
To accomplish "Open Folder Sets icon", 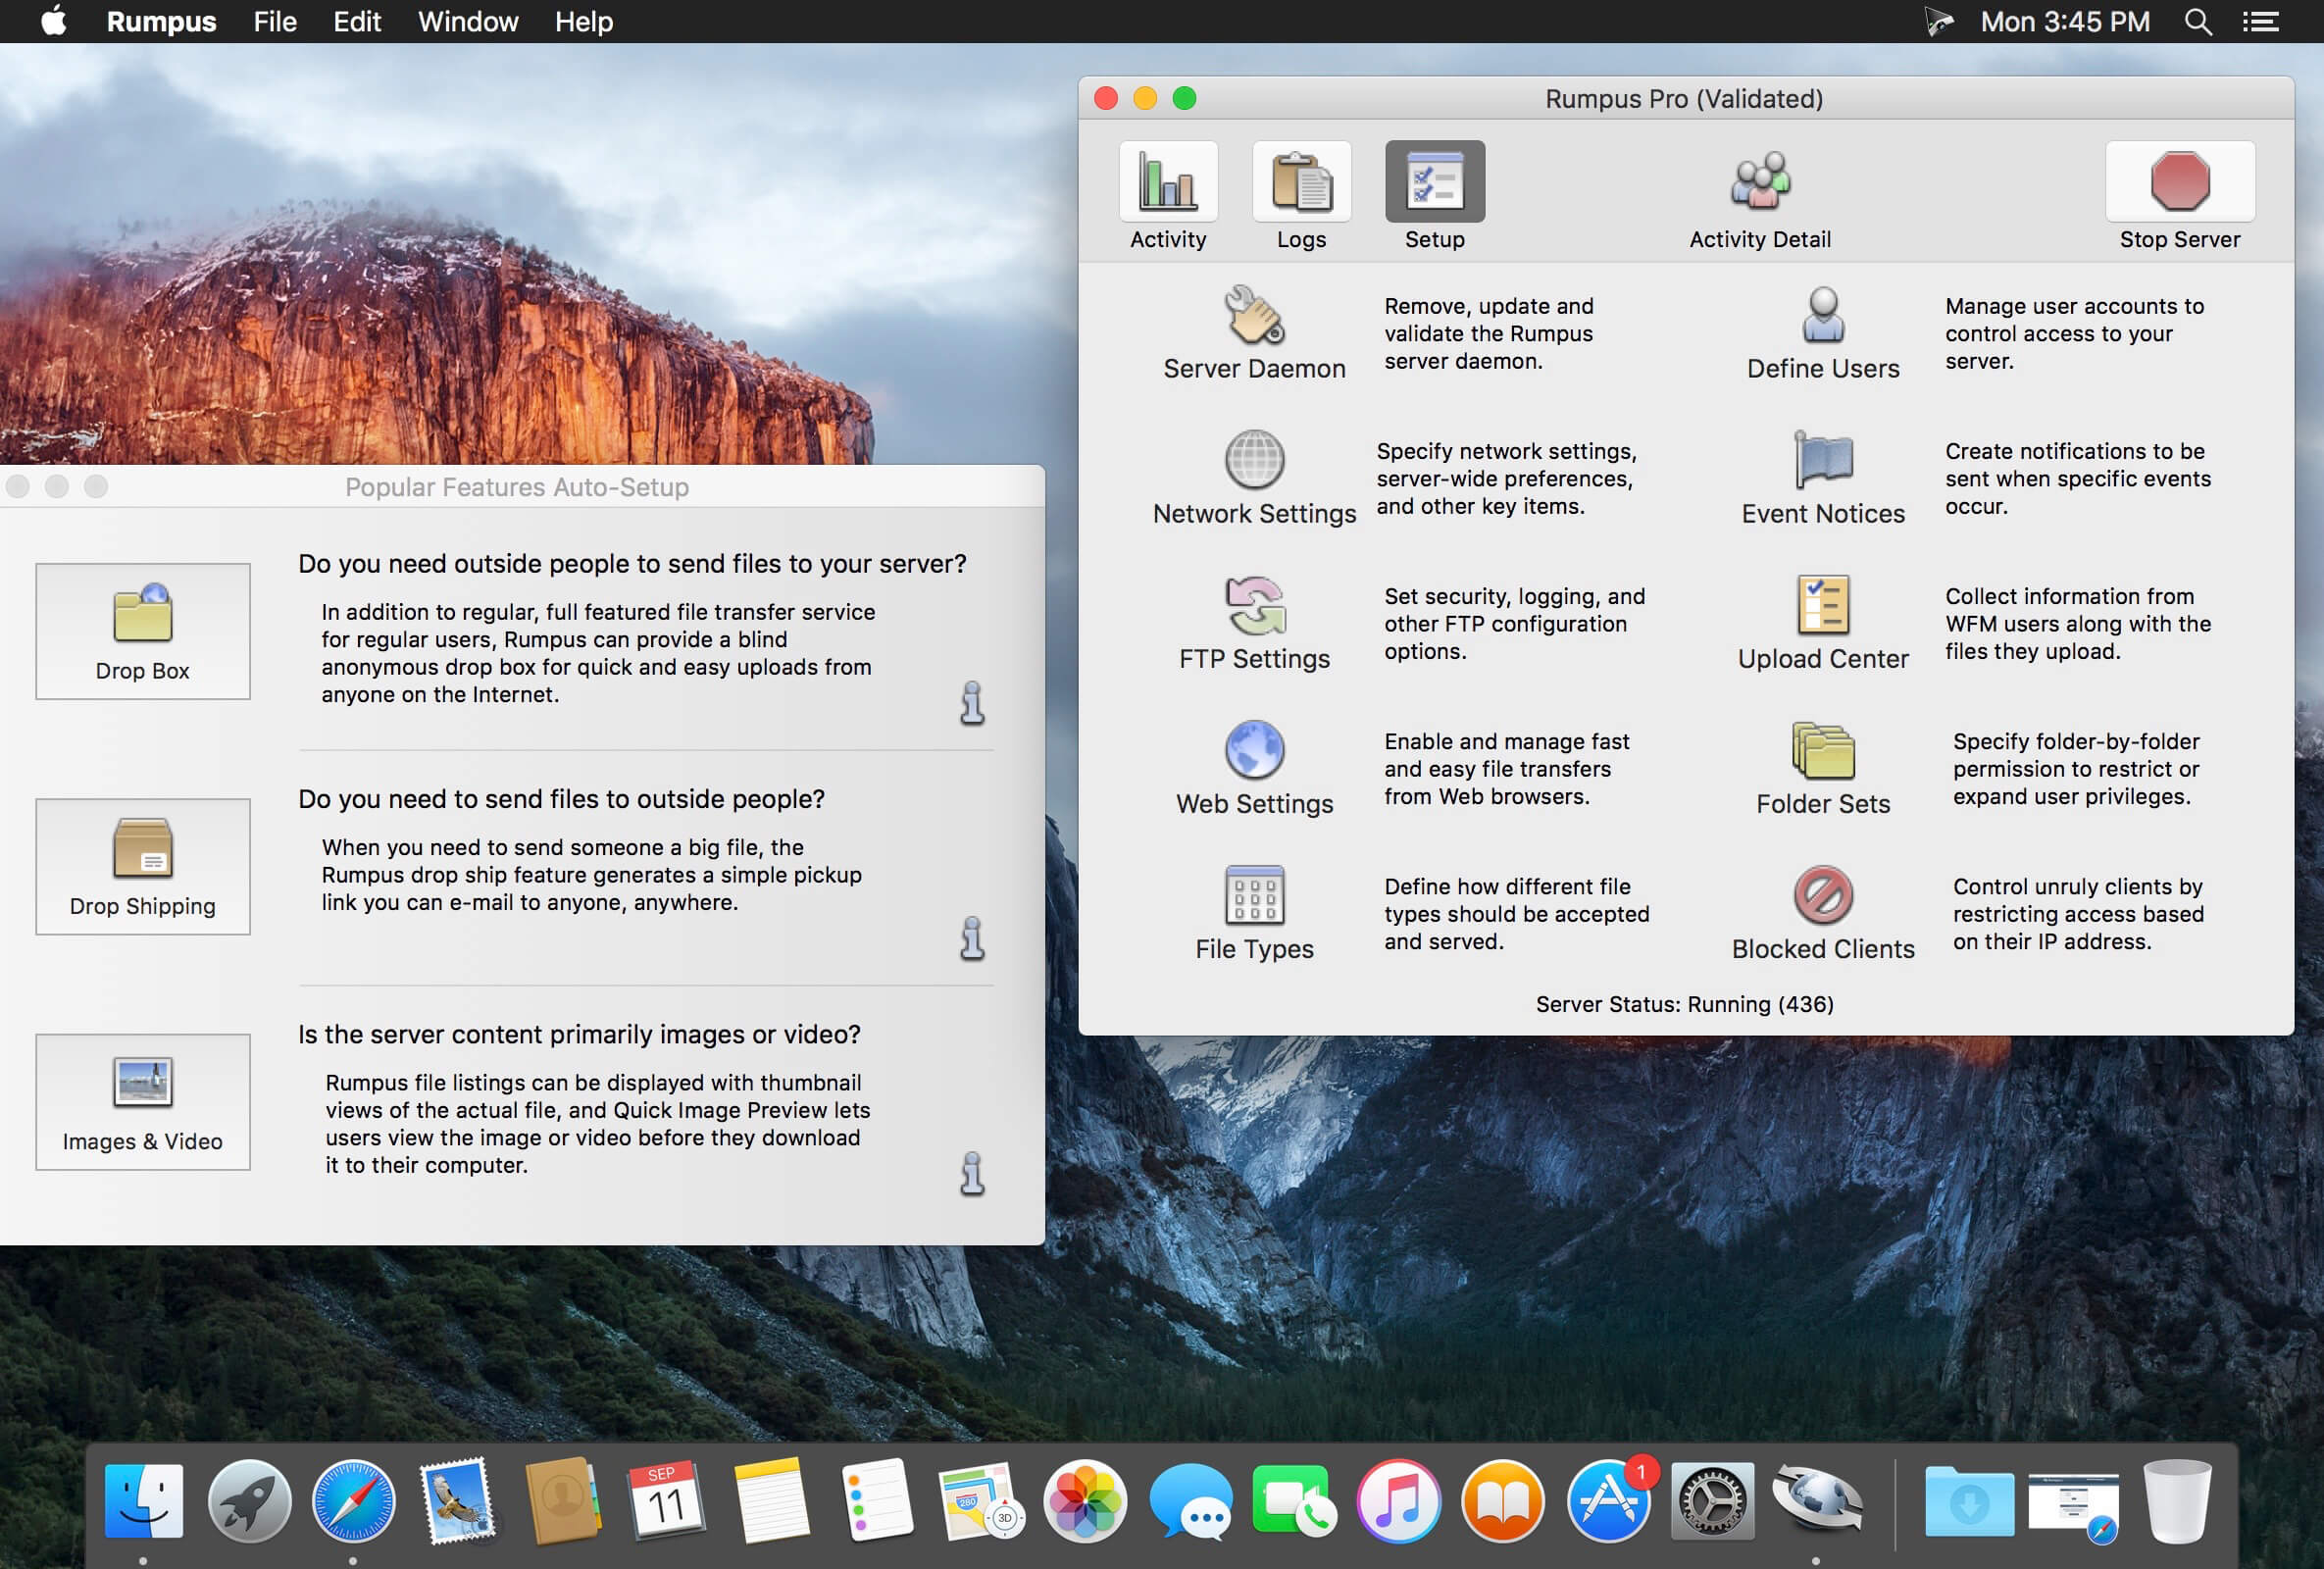I will [1822, 750].
